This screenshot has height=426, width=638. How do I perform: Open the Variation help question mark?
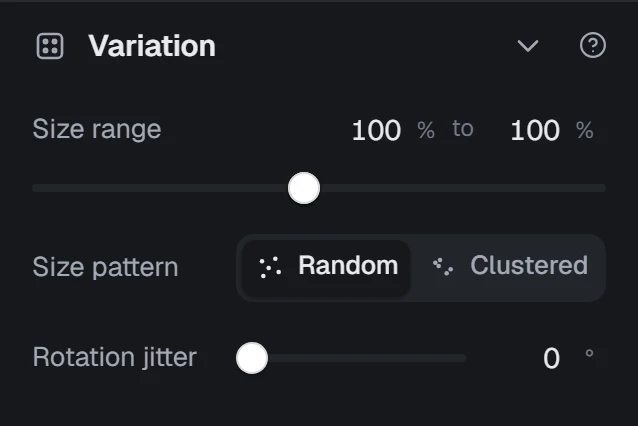[x=592, y=45]
